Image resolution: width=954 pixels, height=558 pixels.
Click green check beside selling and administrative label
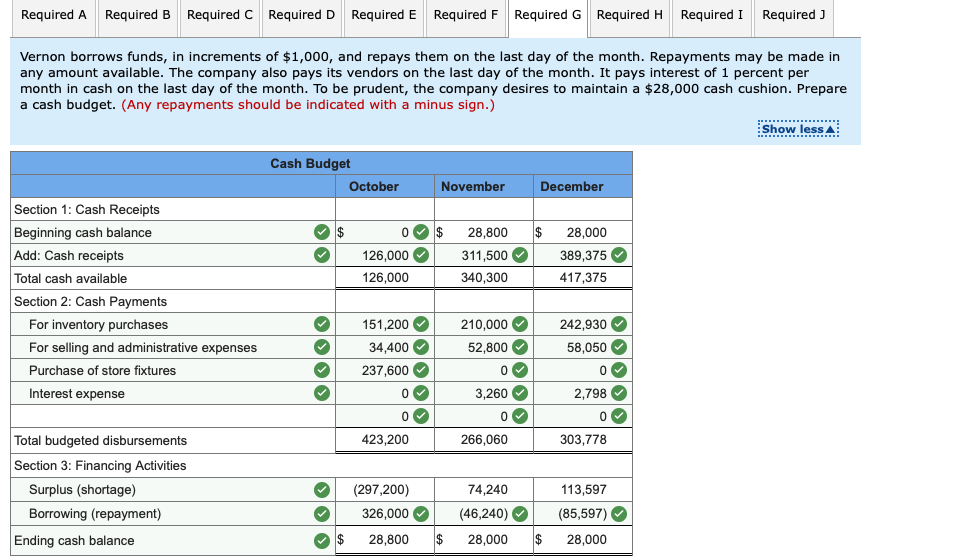pos(322,347)
